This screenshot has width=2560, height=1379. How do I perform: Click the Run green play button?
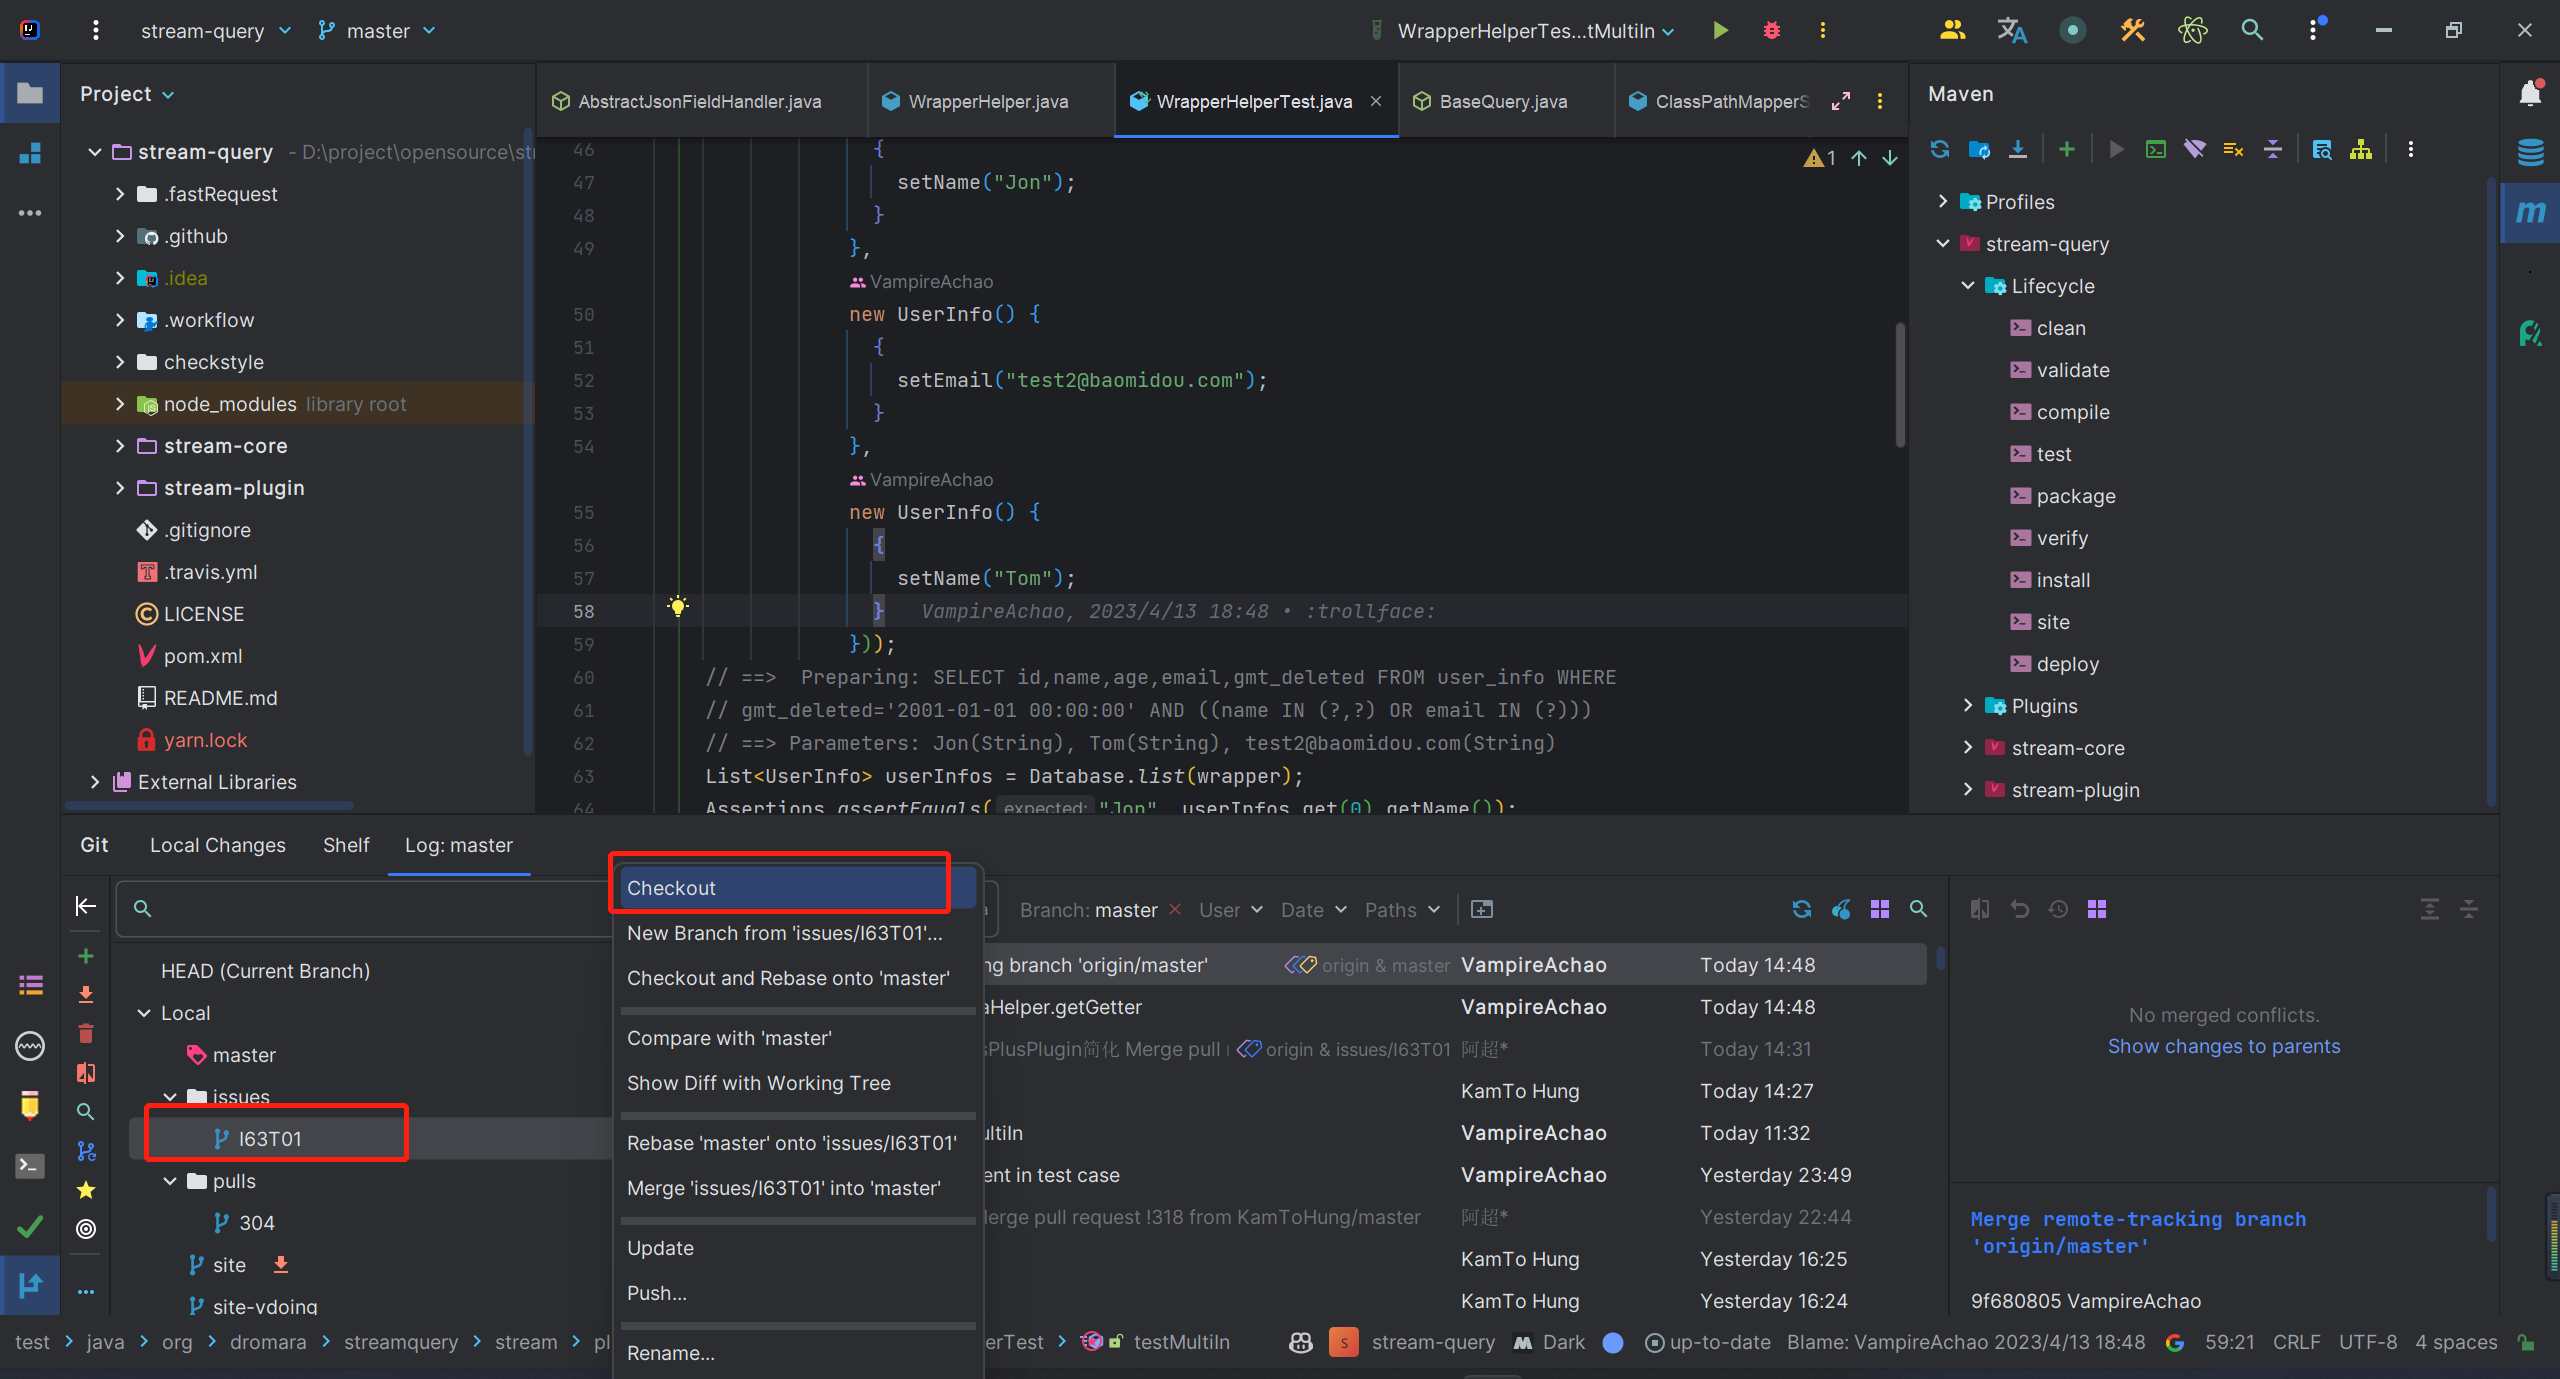click(1720, 31)
